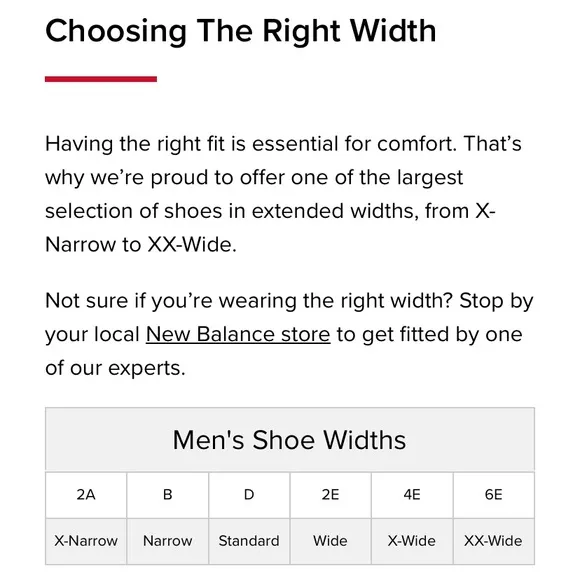Click the Narrow label cell
This screenshot has height=580, width=580.
(168, 541)
